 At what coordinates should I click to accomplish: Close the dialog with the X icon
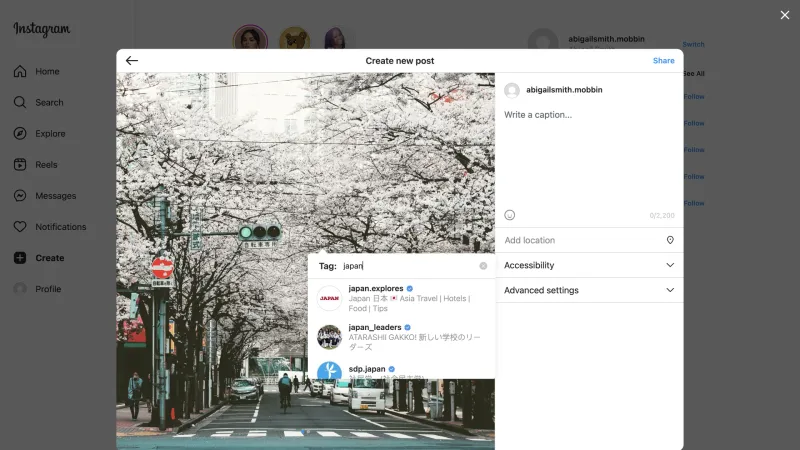pos(785,15)
